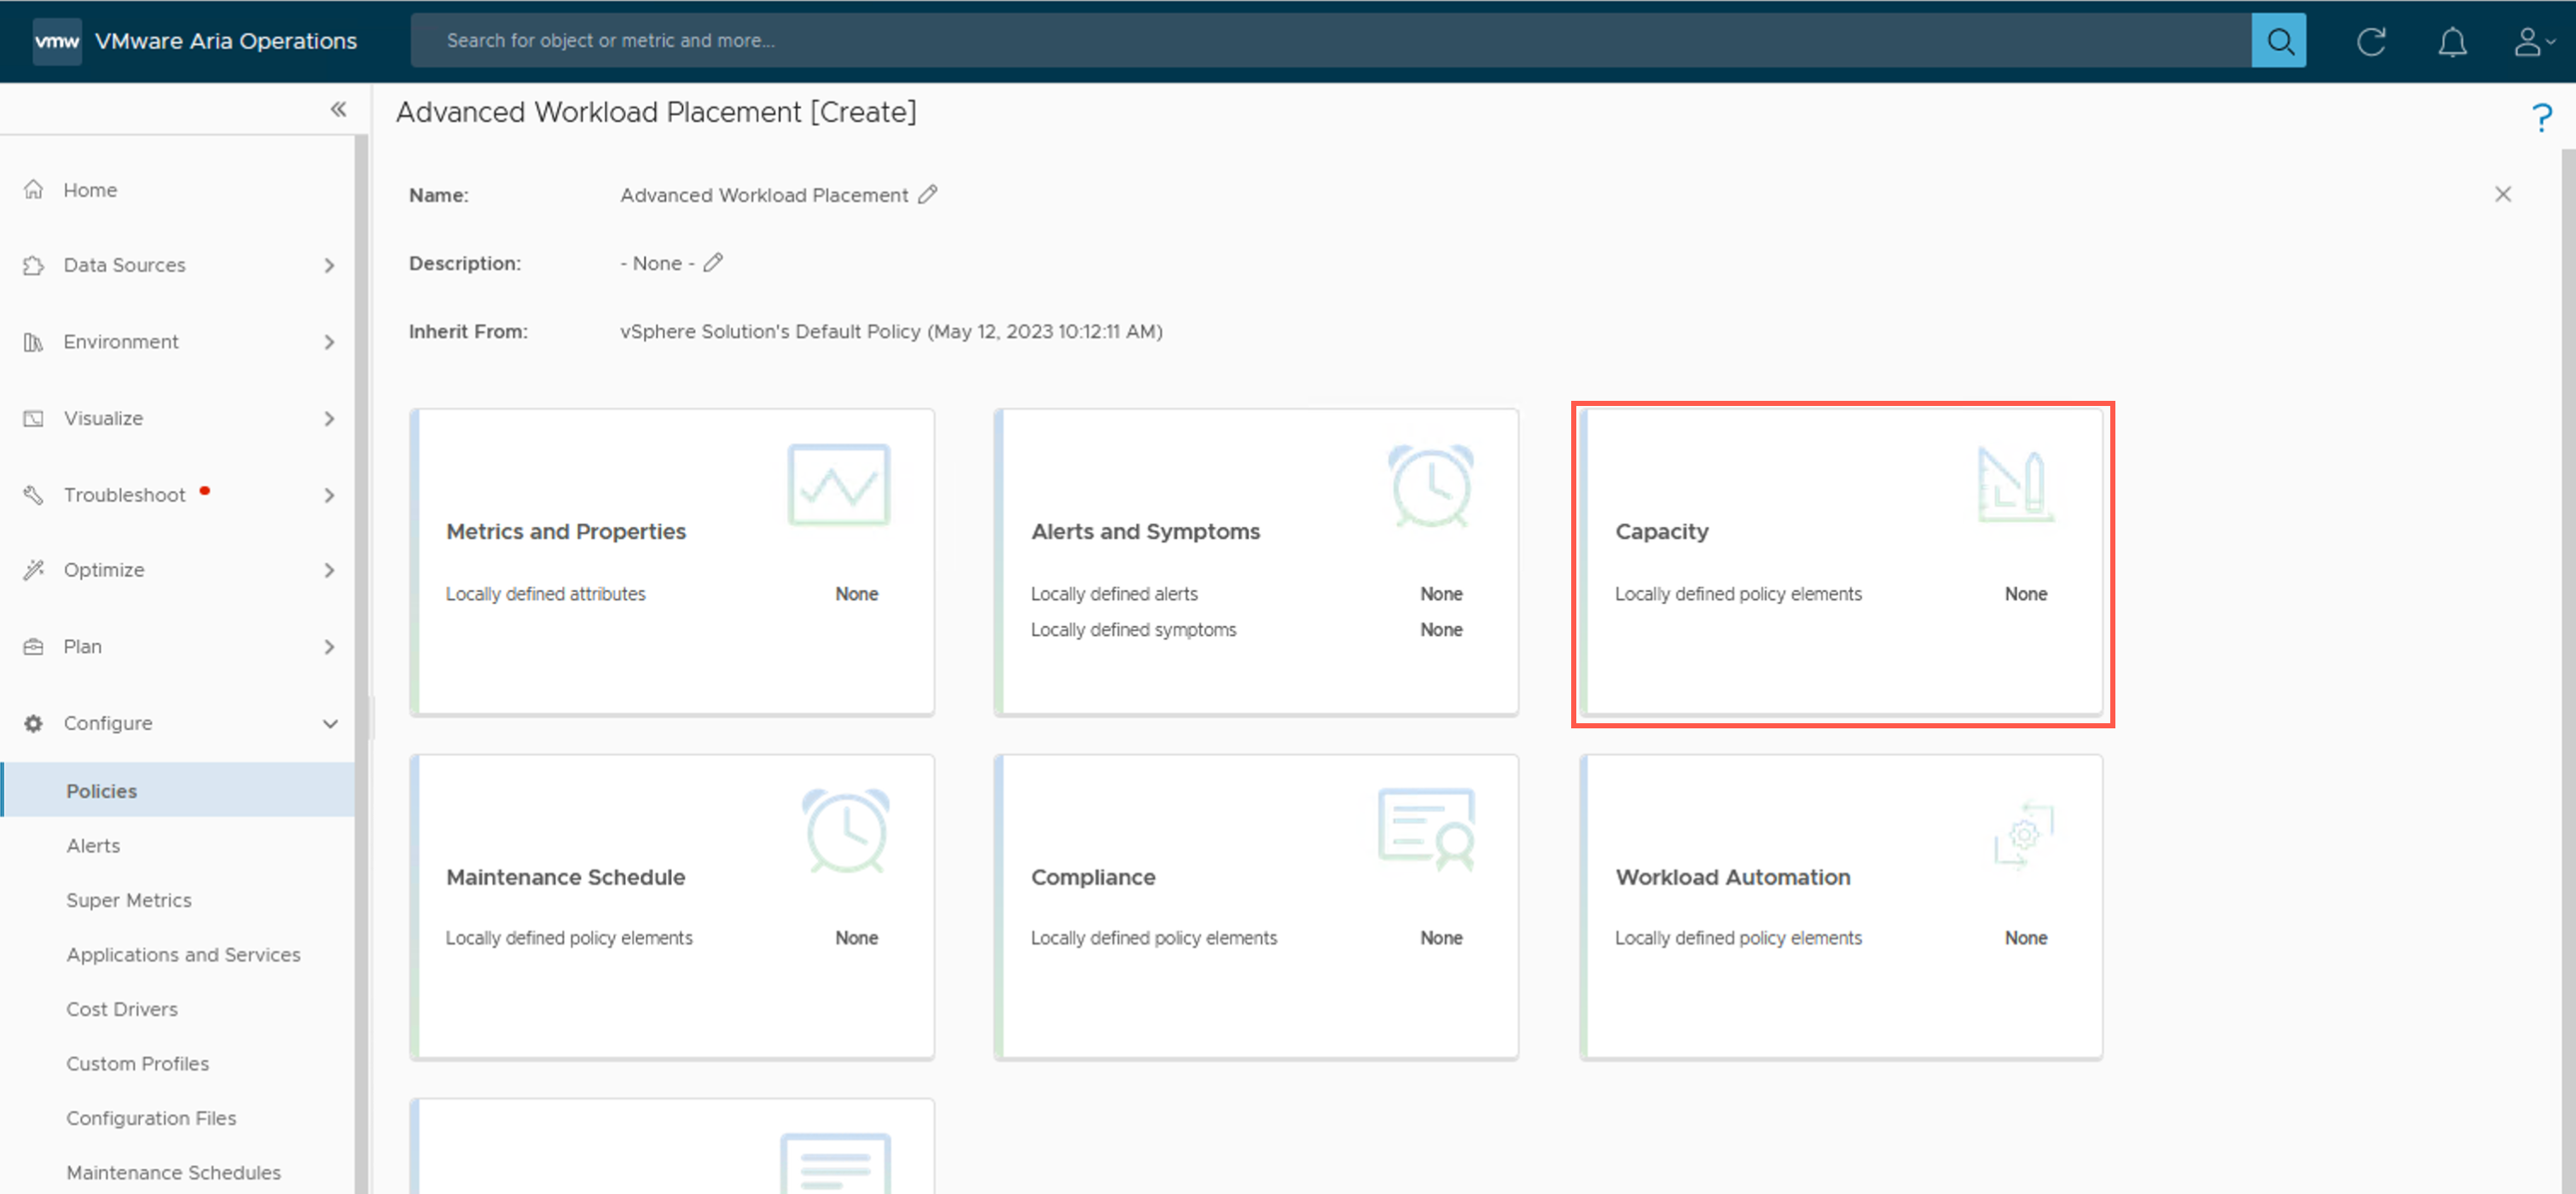This screenshot has height=1194, width=2576.
Task: Collapse the Configure menu section
Action: point(329,723)
